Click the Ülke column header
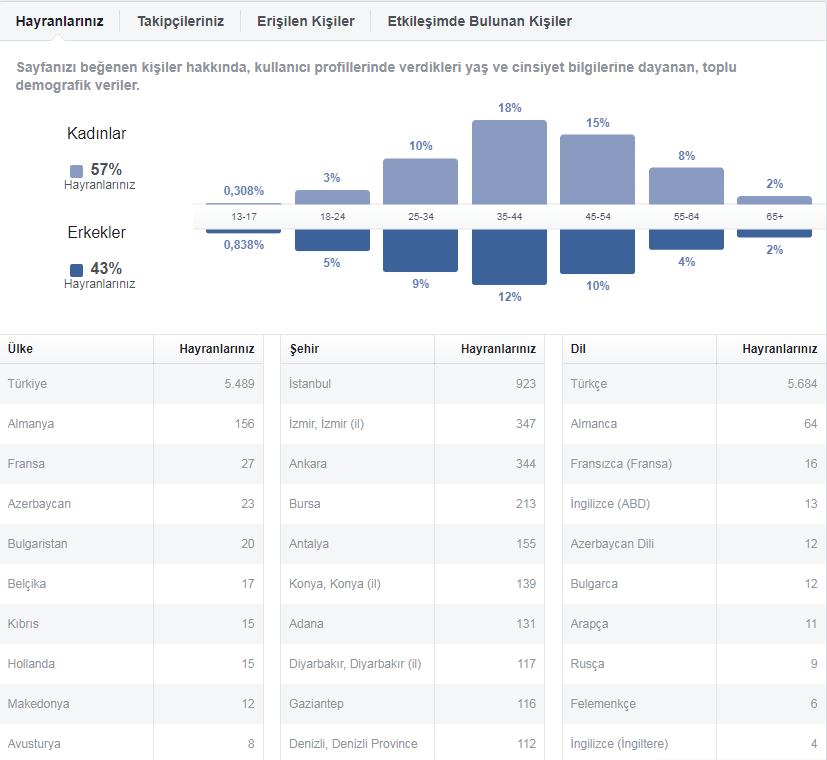 coord(20,349)
